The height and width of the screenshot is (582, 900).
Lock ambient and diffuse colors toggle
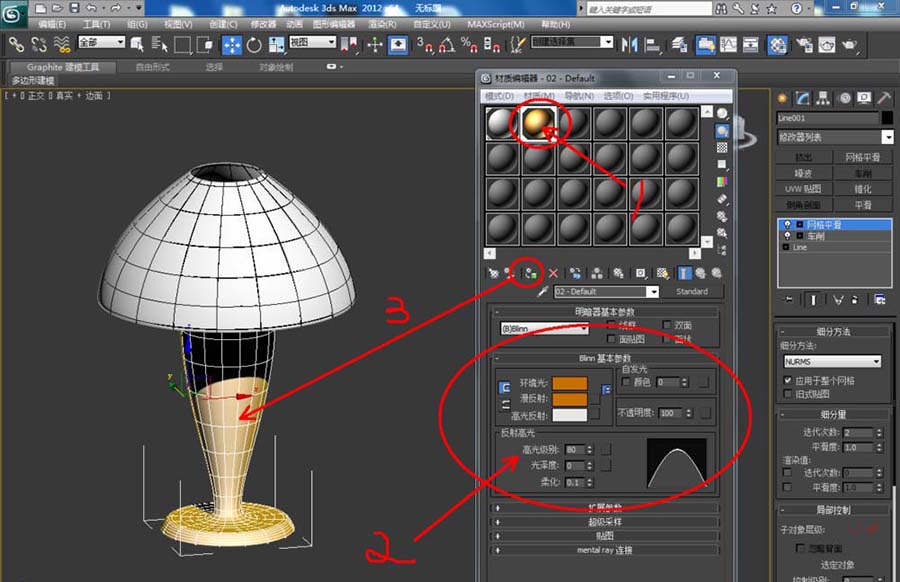504,388
